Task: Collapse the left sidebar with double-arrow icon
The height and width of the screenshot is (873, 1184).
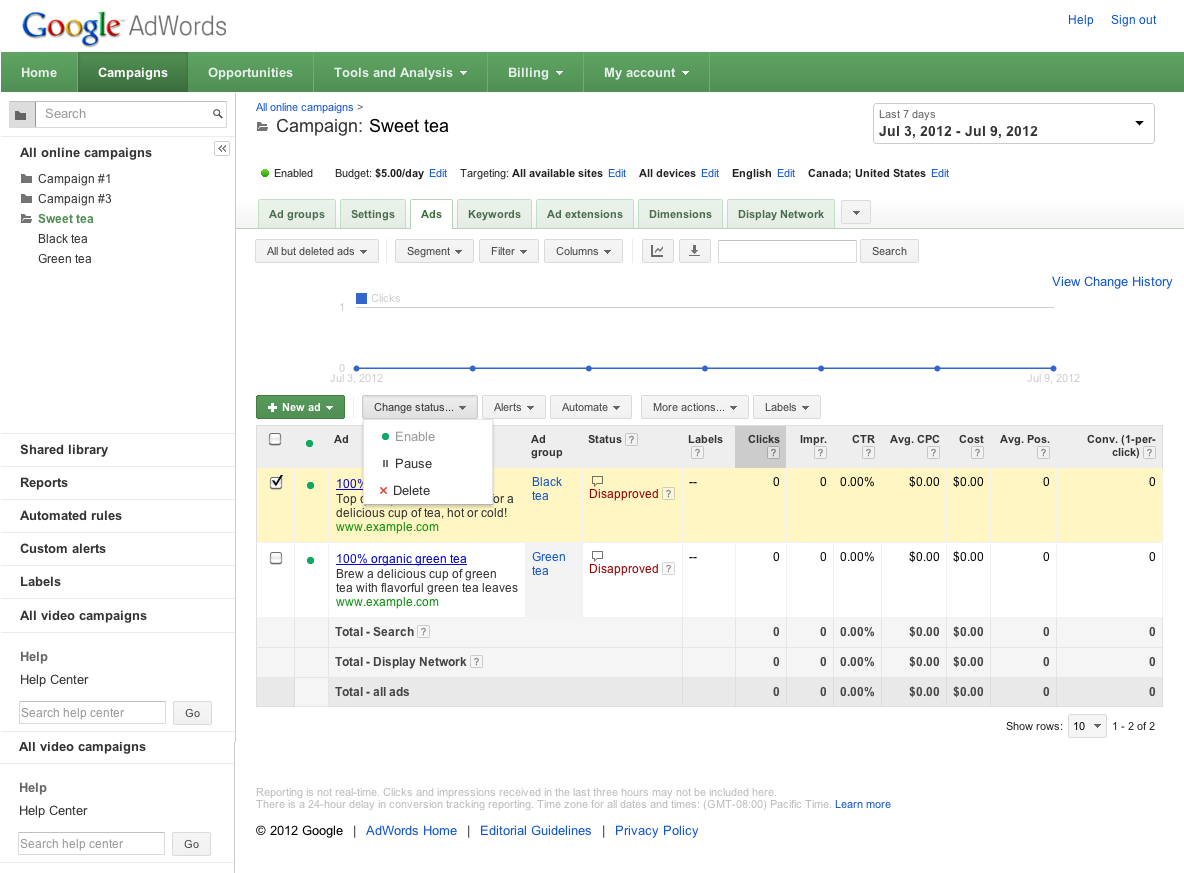Action: pyautogui.click(x=222, y=149)
